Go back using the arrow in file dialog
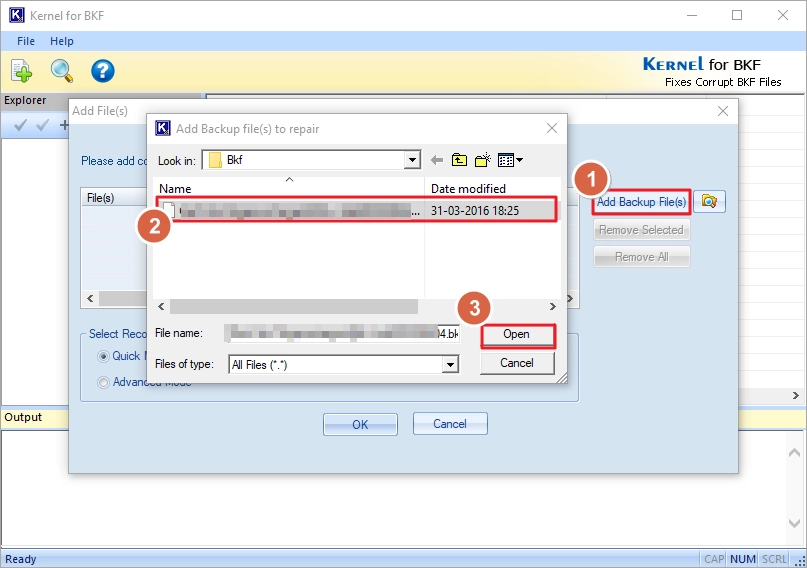807x568 pixels. click(x=437, y=160)
